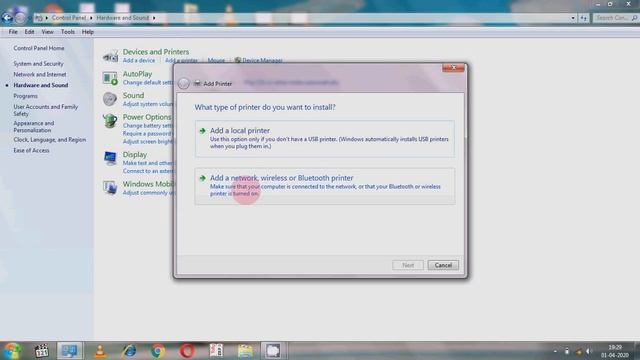
Task: Expand breadcrumb arrow after Hardware and Sound
Action: tap(154, 18)
